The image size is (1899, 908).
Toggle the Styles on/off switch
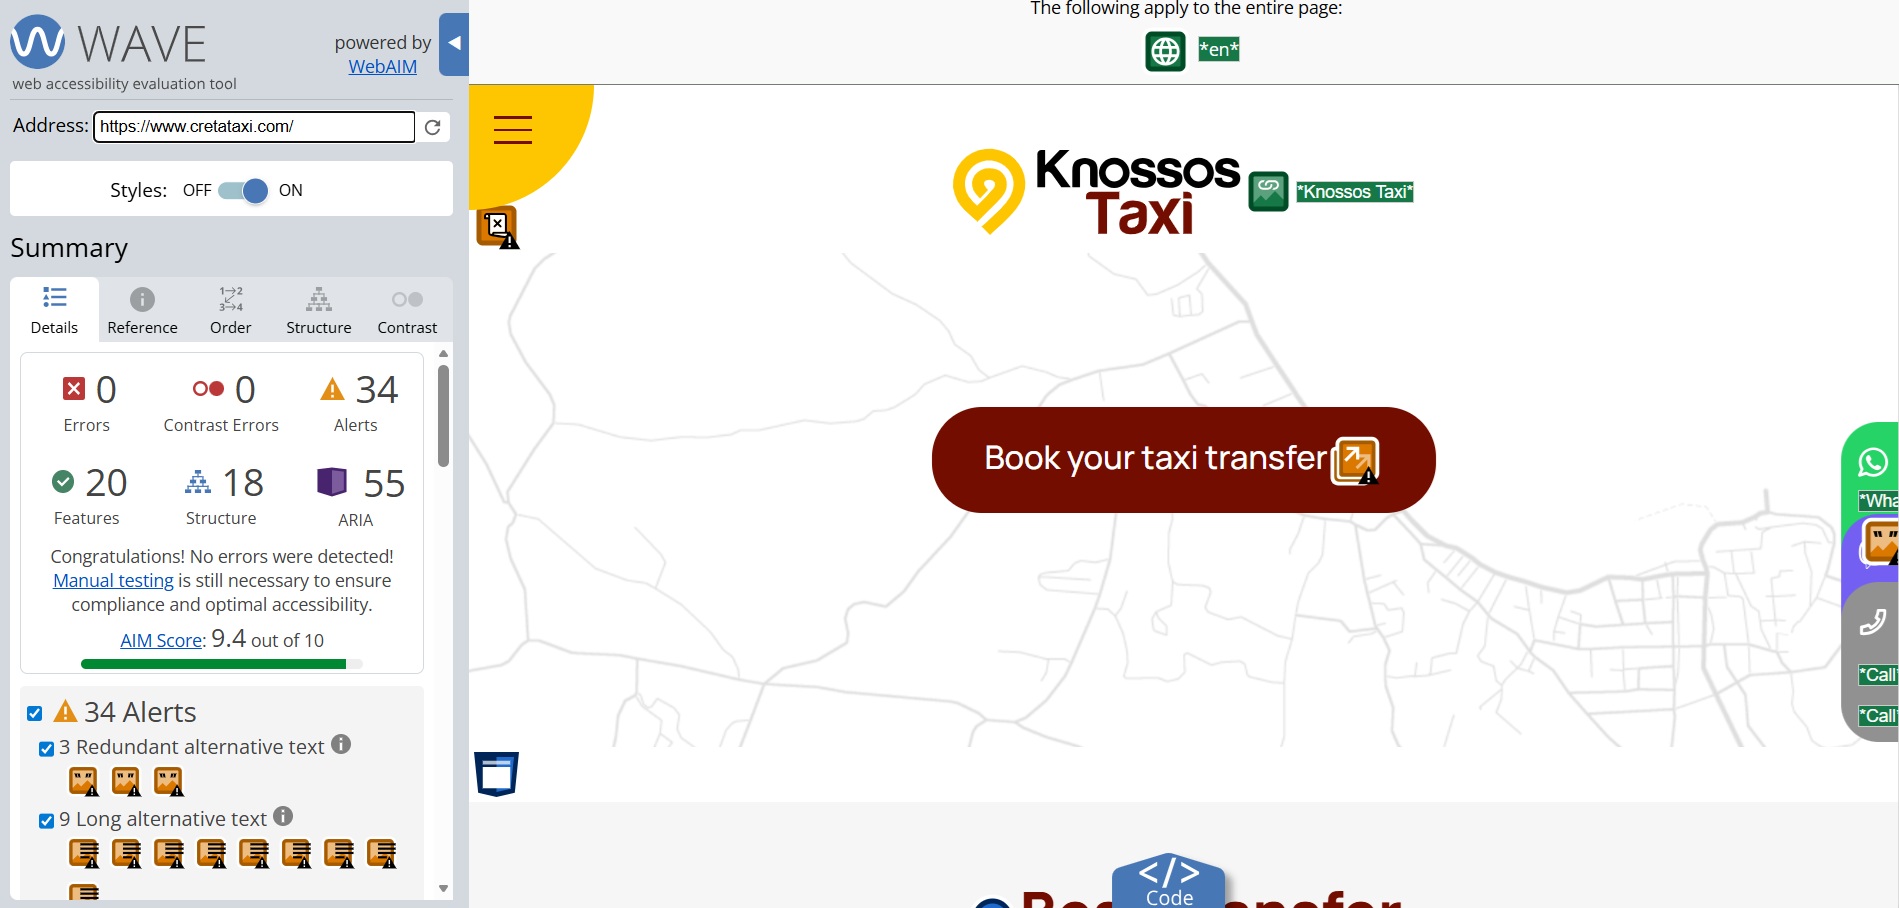coord(243,190)
